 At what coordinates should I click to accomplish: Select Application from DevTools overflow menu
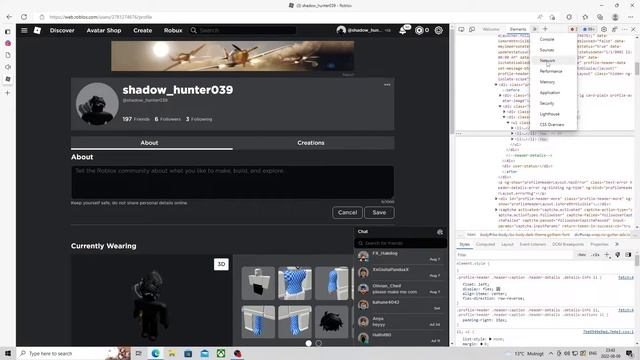pos(550,93)
